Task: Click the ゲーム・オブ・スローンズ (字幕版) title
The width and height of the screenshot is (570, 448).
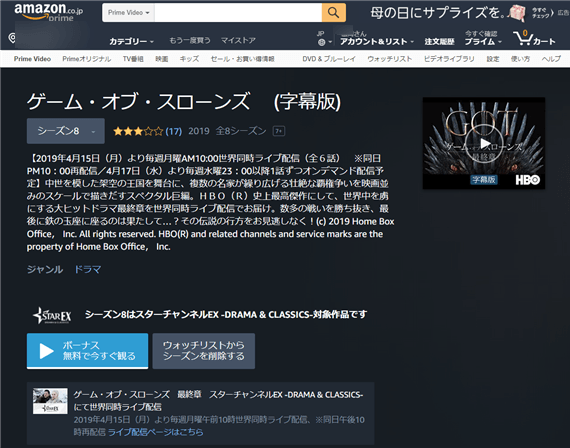Action: coord(184,101)
